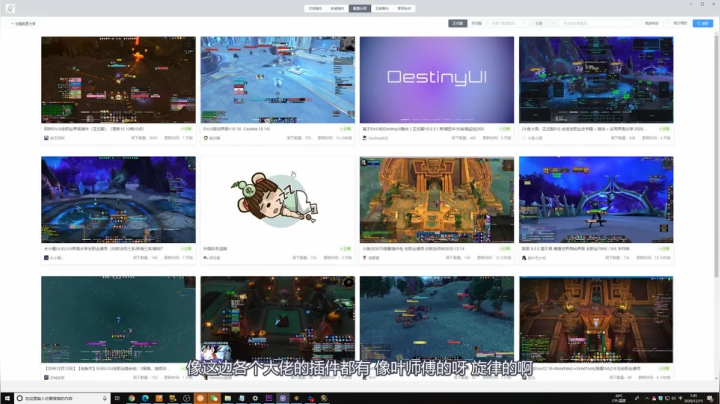Click the green tag on the sleeping girl card
Viewport: 720px width, 404px height.
tap(346, 249)
